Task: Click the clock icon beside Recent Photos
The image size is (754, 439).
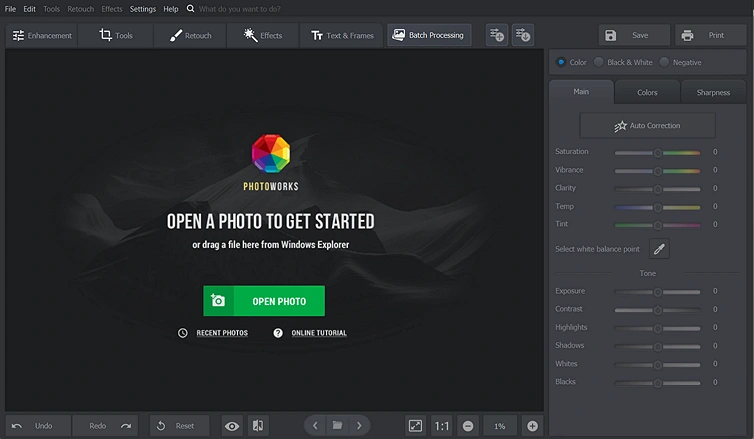Action: (x=183, y=333)
